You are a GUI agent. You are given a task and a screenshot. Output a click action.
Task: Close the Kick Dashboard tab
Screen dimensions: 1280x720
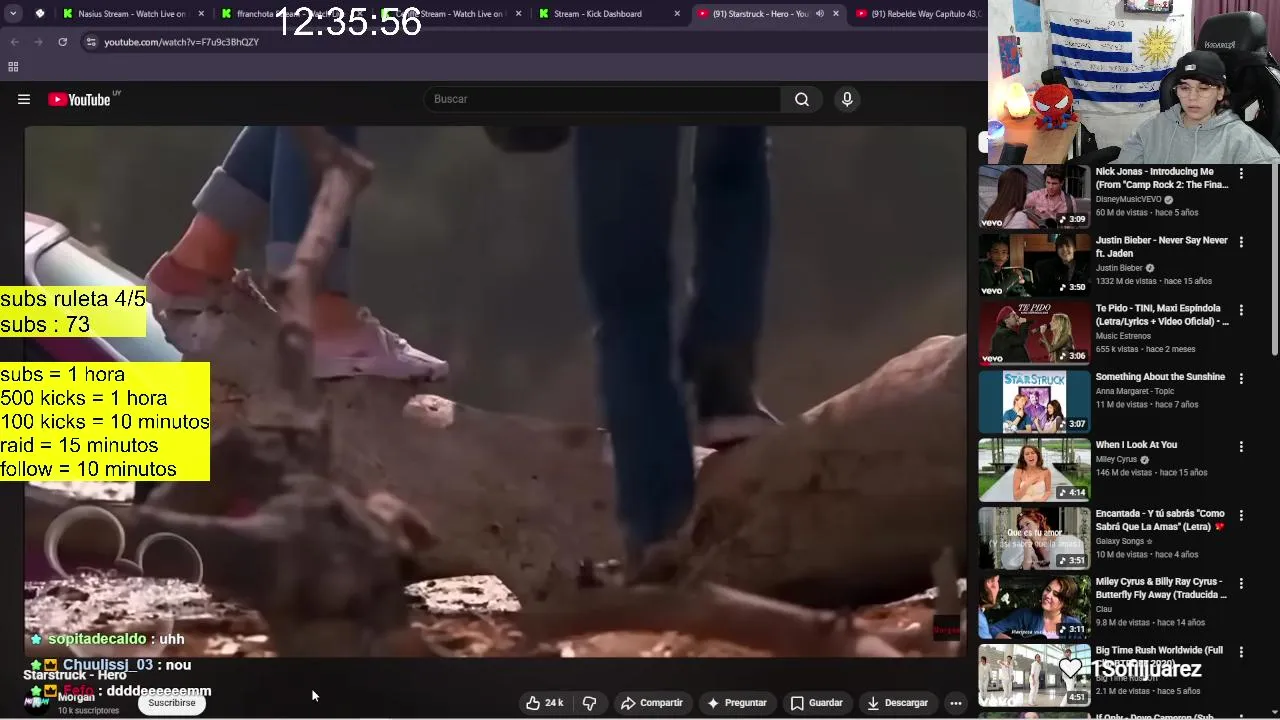tap(677, 14)
